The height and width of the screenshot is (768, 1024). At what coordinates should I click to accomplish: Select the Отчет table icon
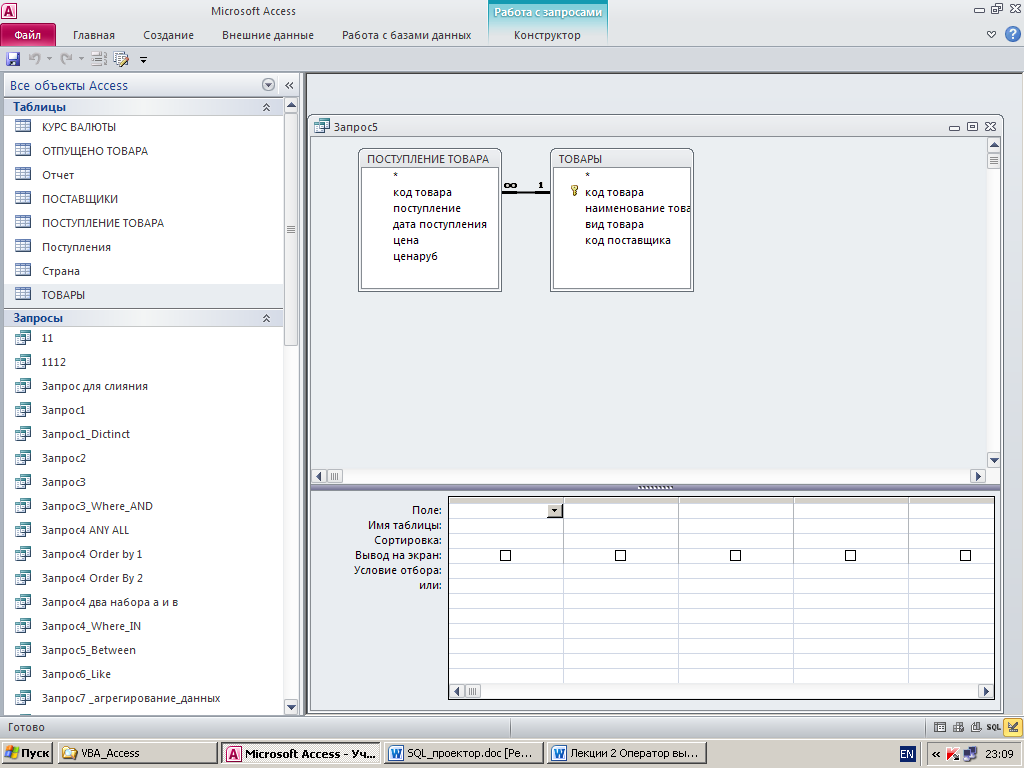coord(23,174)
